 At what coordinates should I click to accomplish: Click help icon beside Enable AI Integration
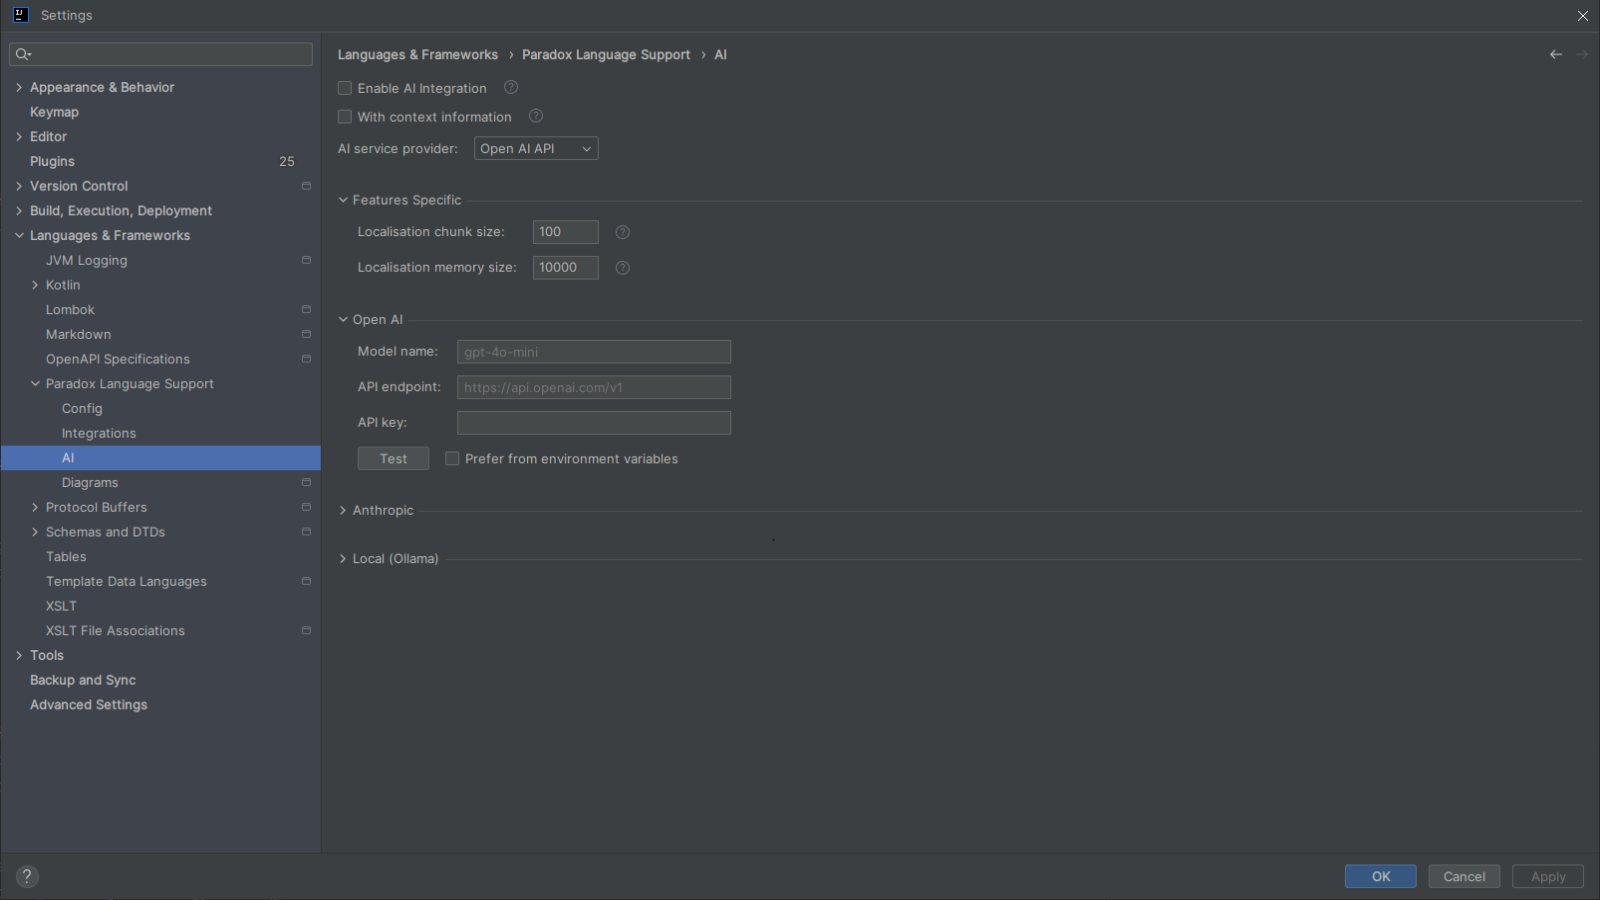tap(511, 88)
